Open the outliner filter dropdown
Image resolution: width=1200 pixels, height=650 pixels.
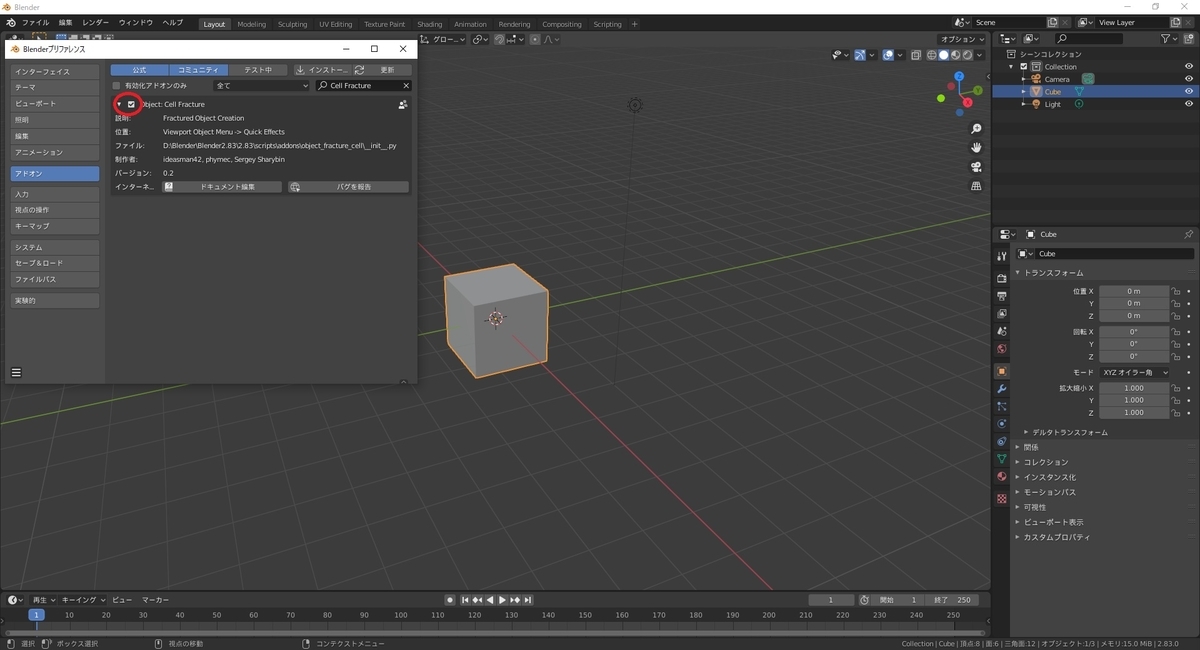coord(1171,38)
